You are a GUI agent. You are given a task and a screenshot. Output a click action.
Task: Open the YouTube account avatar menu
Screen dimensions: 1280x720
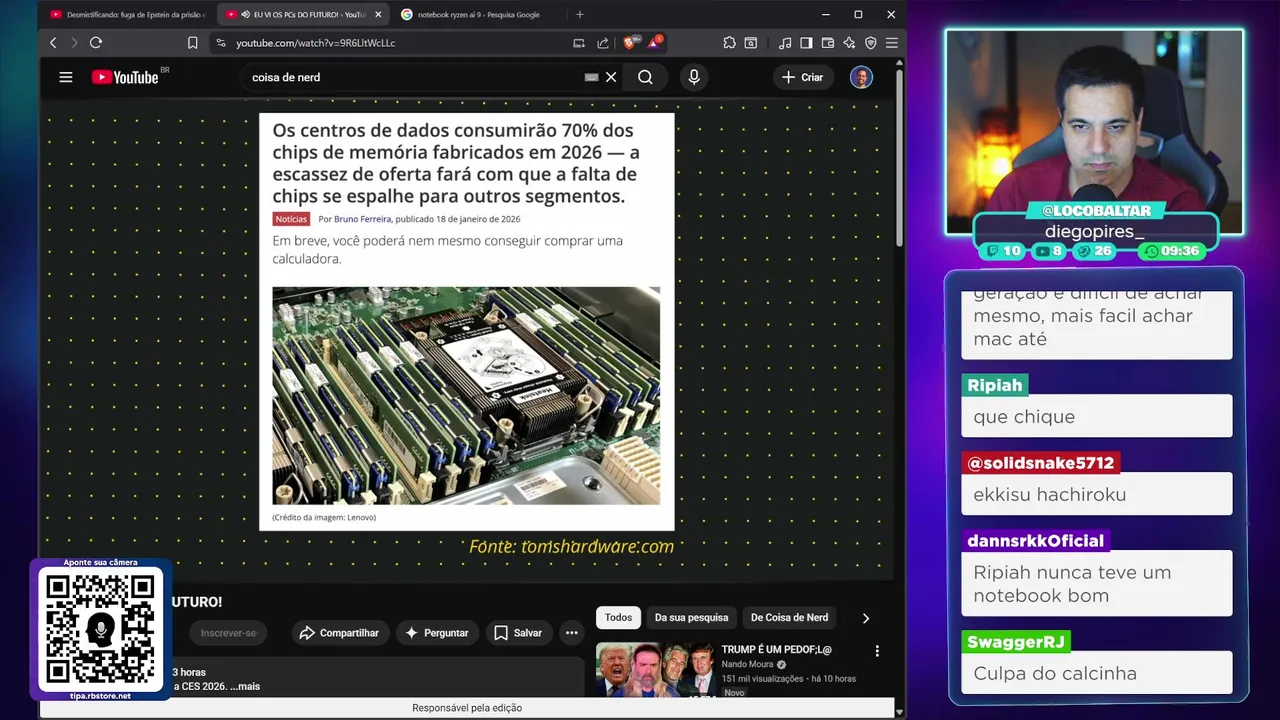pyautogui.click(x=861, y=77)
